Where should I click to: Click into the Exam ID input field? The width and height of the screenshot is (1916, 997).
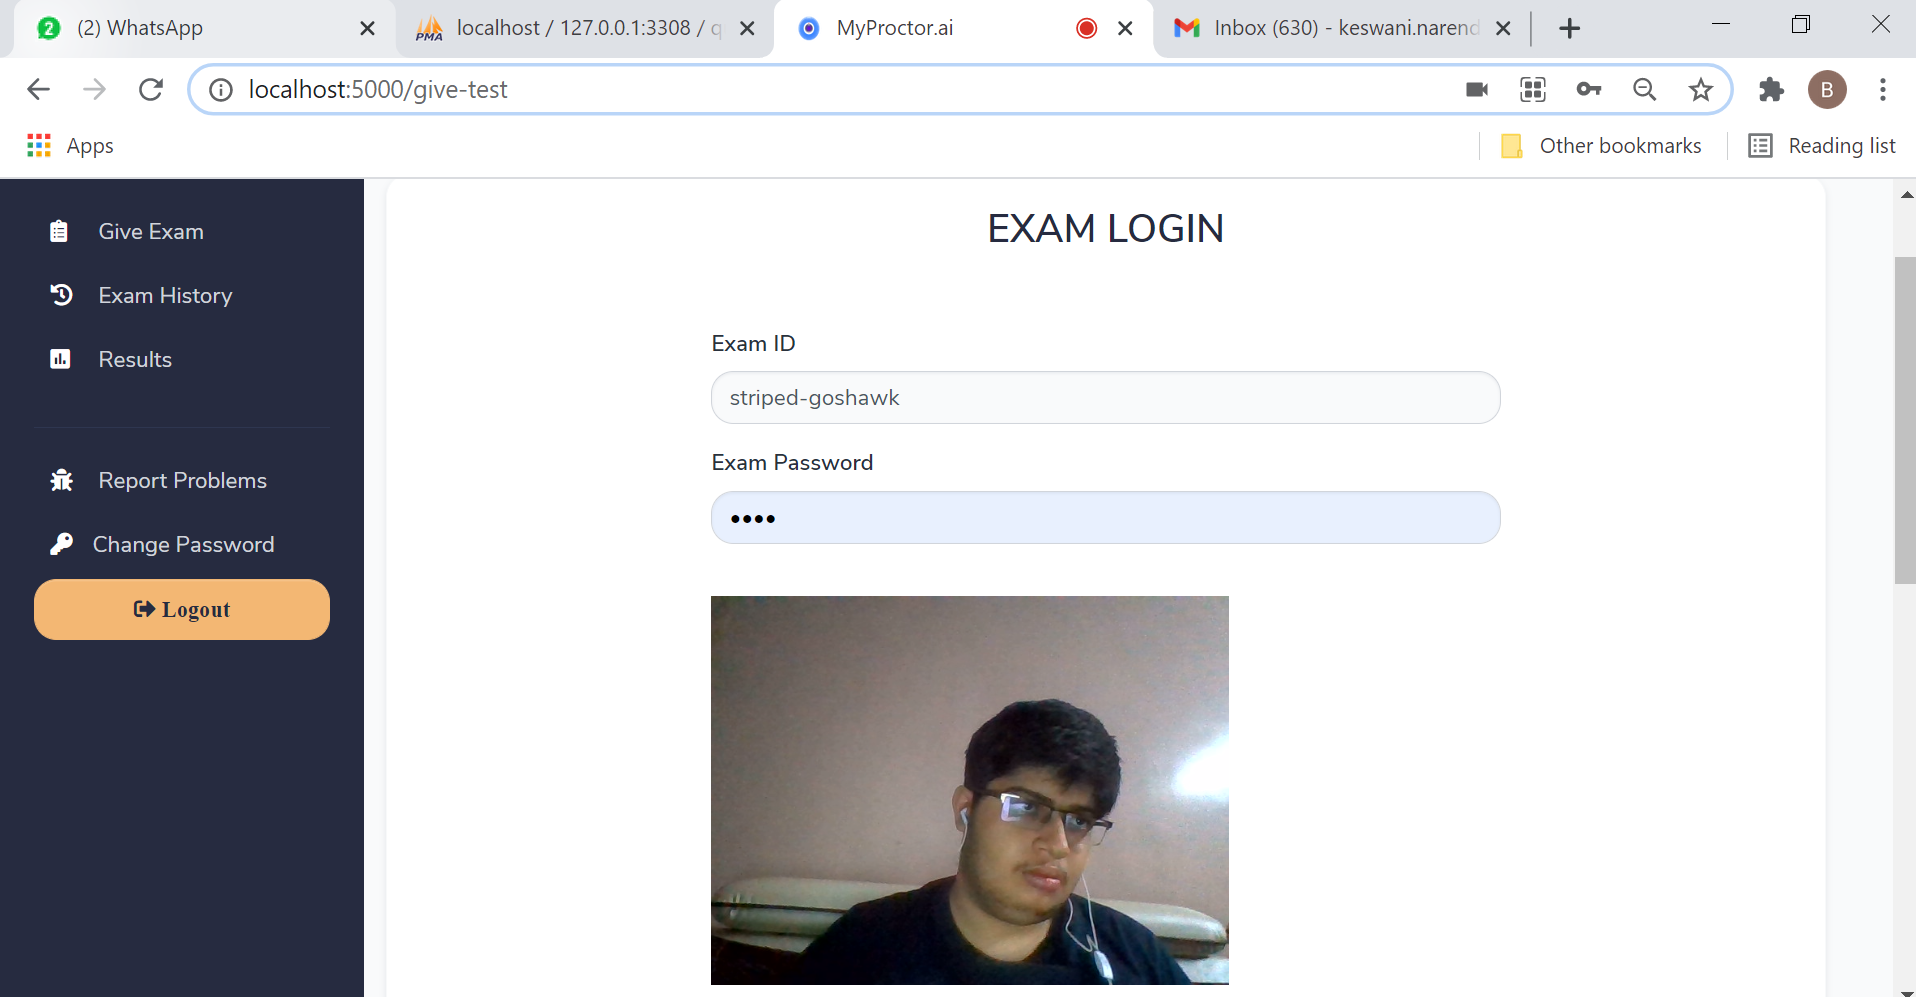pos(1105,398)
